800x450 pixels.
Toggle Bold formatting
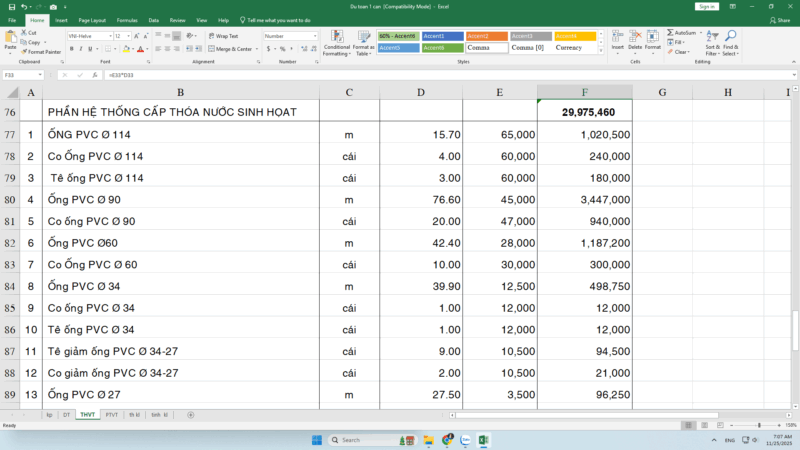pos(71,48)
